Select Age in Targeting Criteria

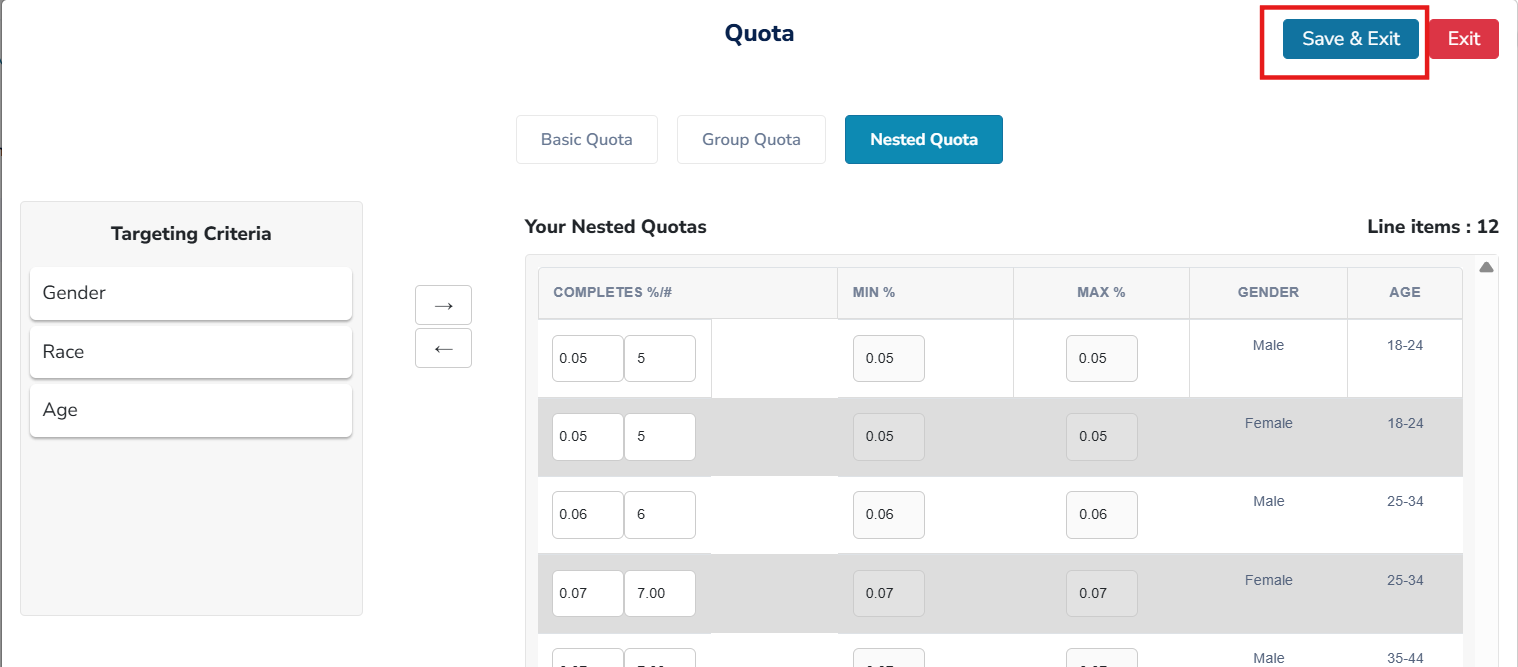click(191, 410)
